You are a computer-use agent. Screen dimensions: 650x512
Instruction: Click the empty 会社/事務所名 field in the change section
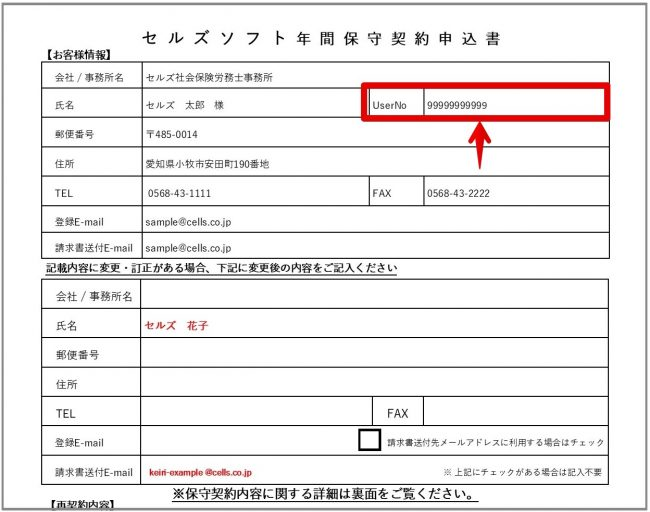coord(373,295)
